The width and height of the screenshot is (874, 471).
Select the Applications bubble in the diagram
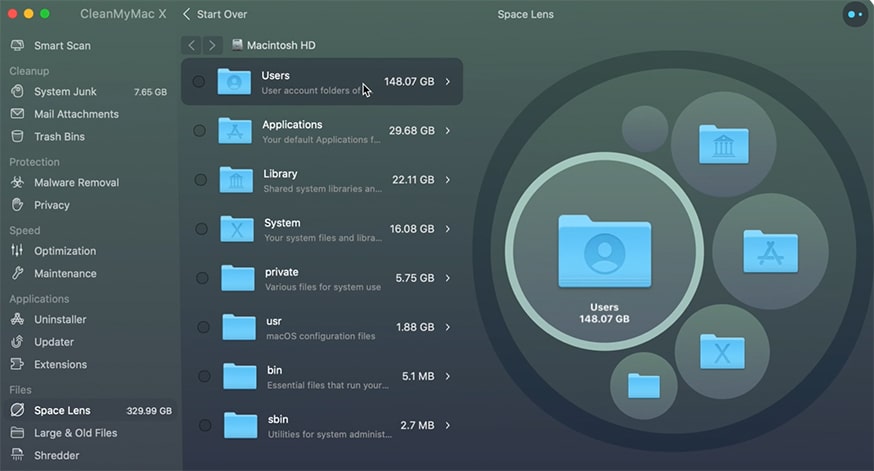tap(770, 251)
